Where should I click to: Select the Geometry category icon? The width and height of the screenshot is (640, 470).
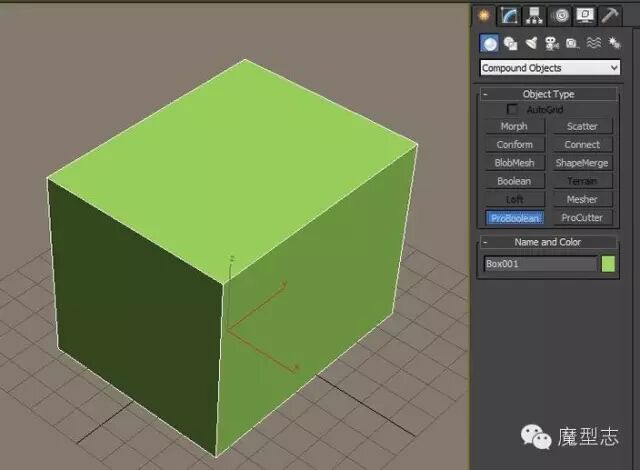pyautogui.click(x=489, y=43)
